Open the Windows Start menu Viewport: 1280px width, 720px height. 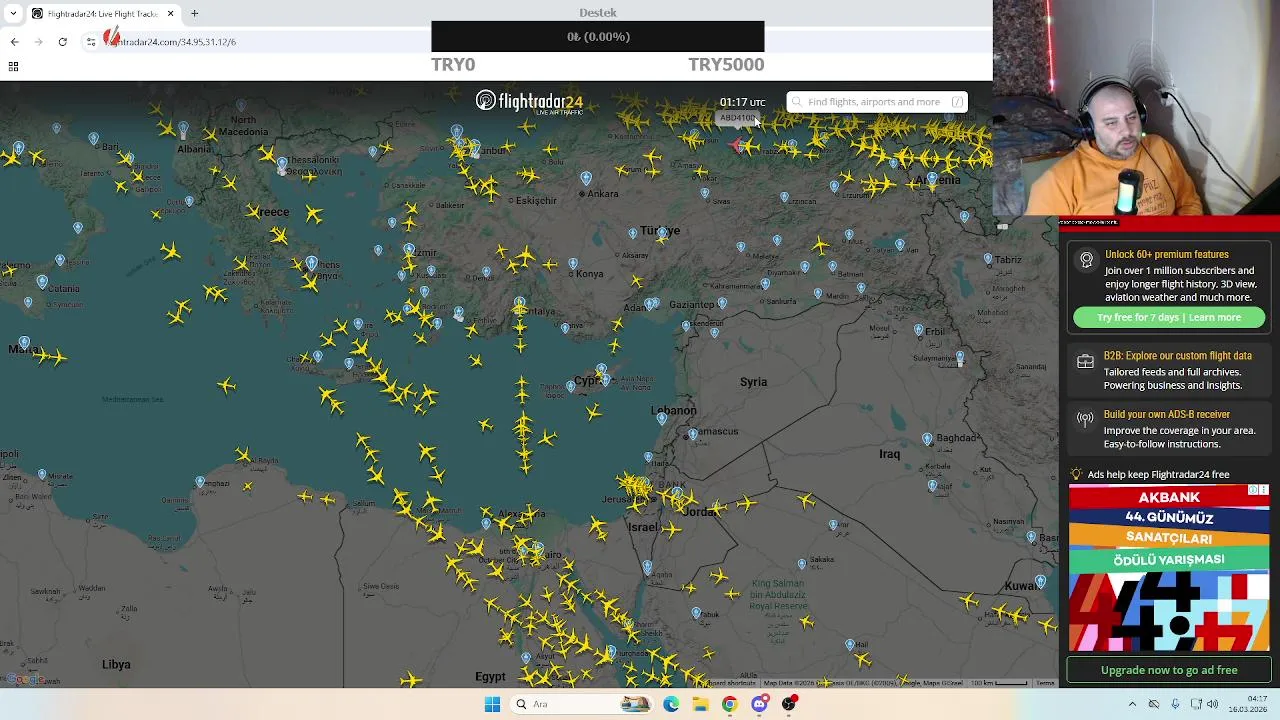[x=492, y=704]
